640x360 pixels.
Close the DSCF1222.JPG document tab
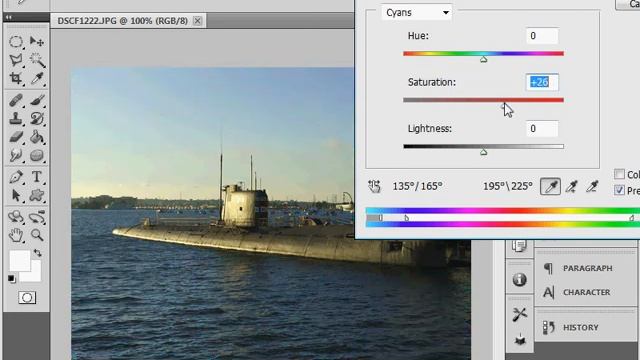(x=197, y=20)
